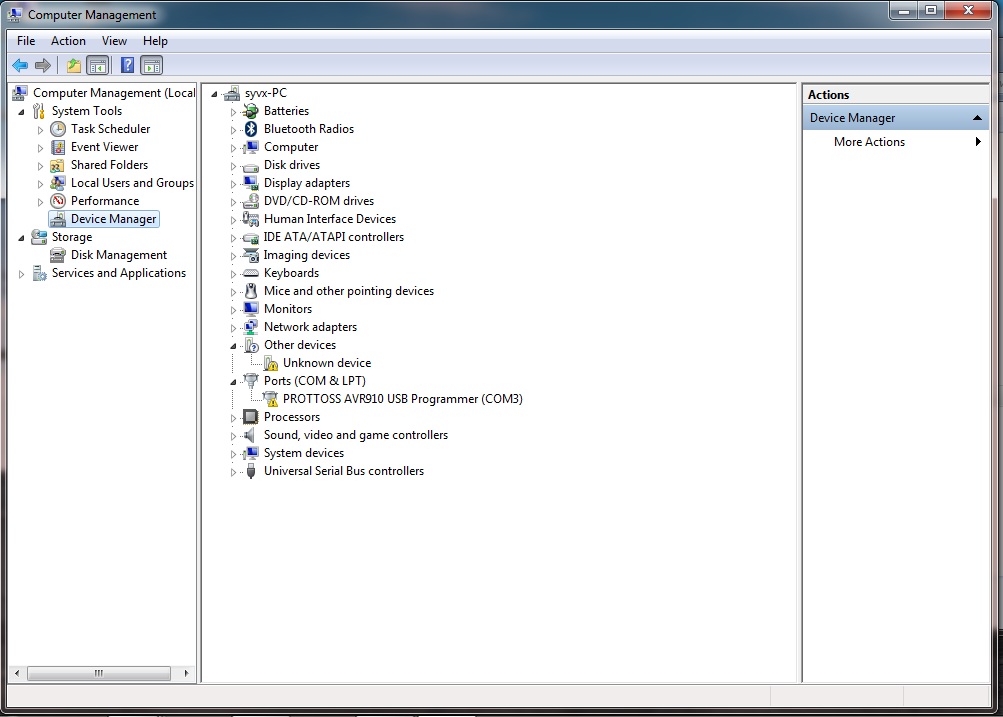Viewport: 1003px width, 717px height.
Task: Select the Keyboards label
Action: (291, 273)
